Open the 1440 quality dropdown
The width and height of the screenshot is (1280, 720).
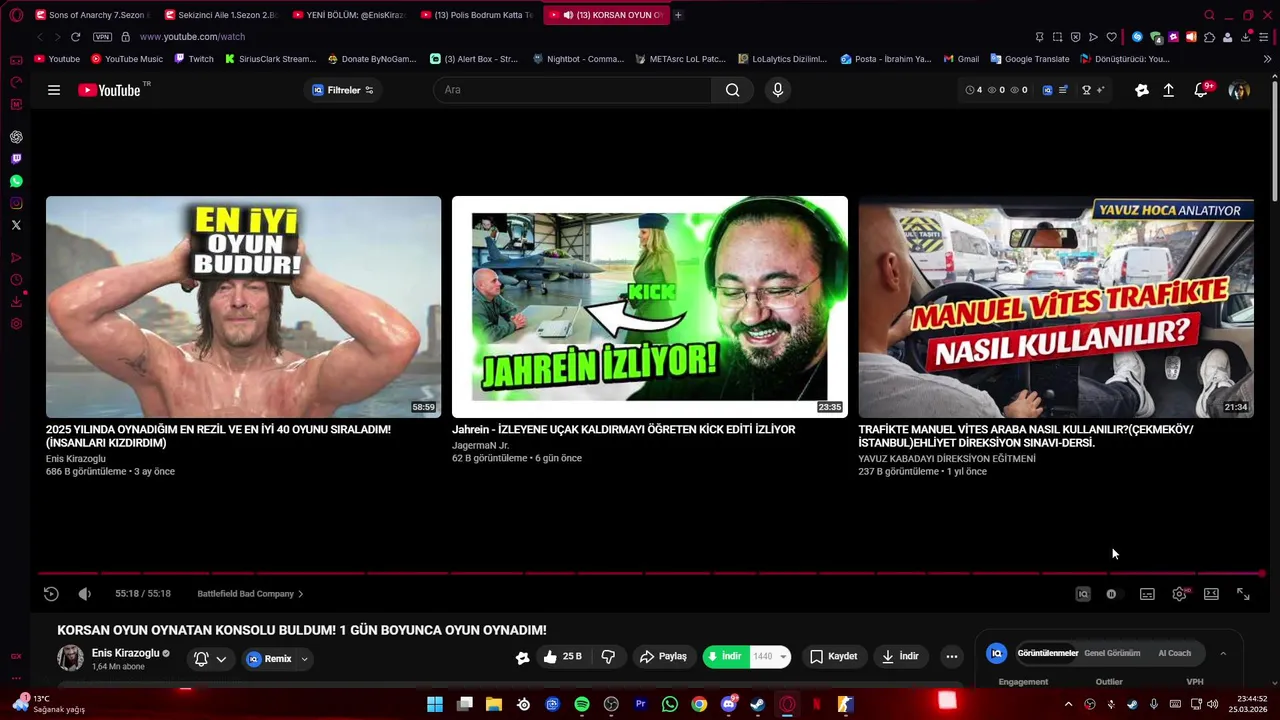[770, 657]
